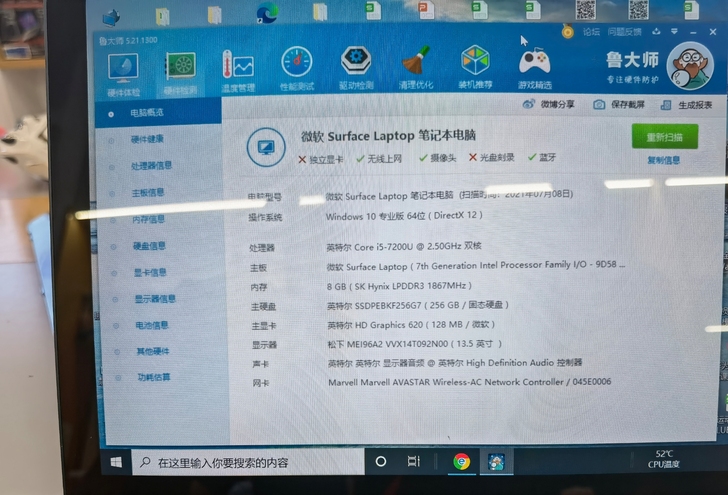The height and width of the screenshot is (495, 728).
Task: Click the 52℃ CPU温度 taskbar readout
Action: [664, 459]
